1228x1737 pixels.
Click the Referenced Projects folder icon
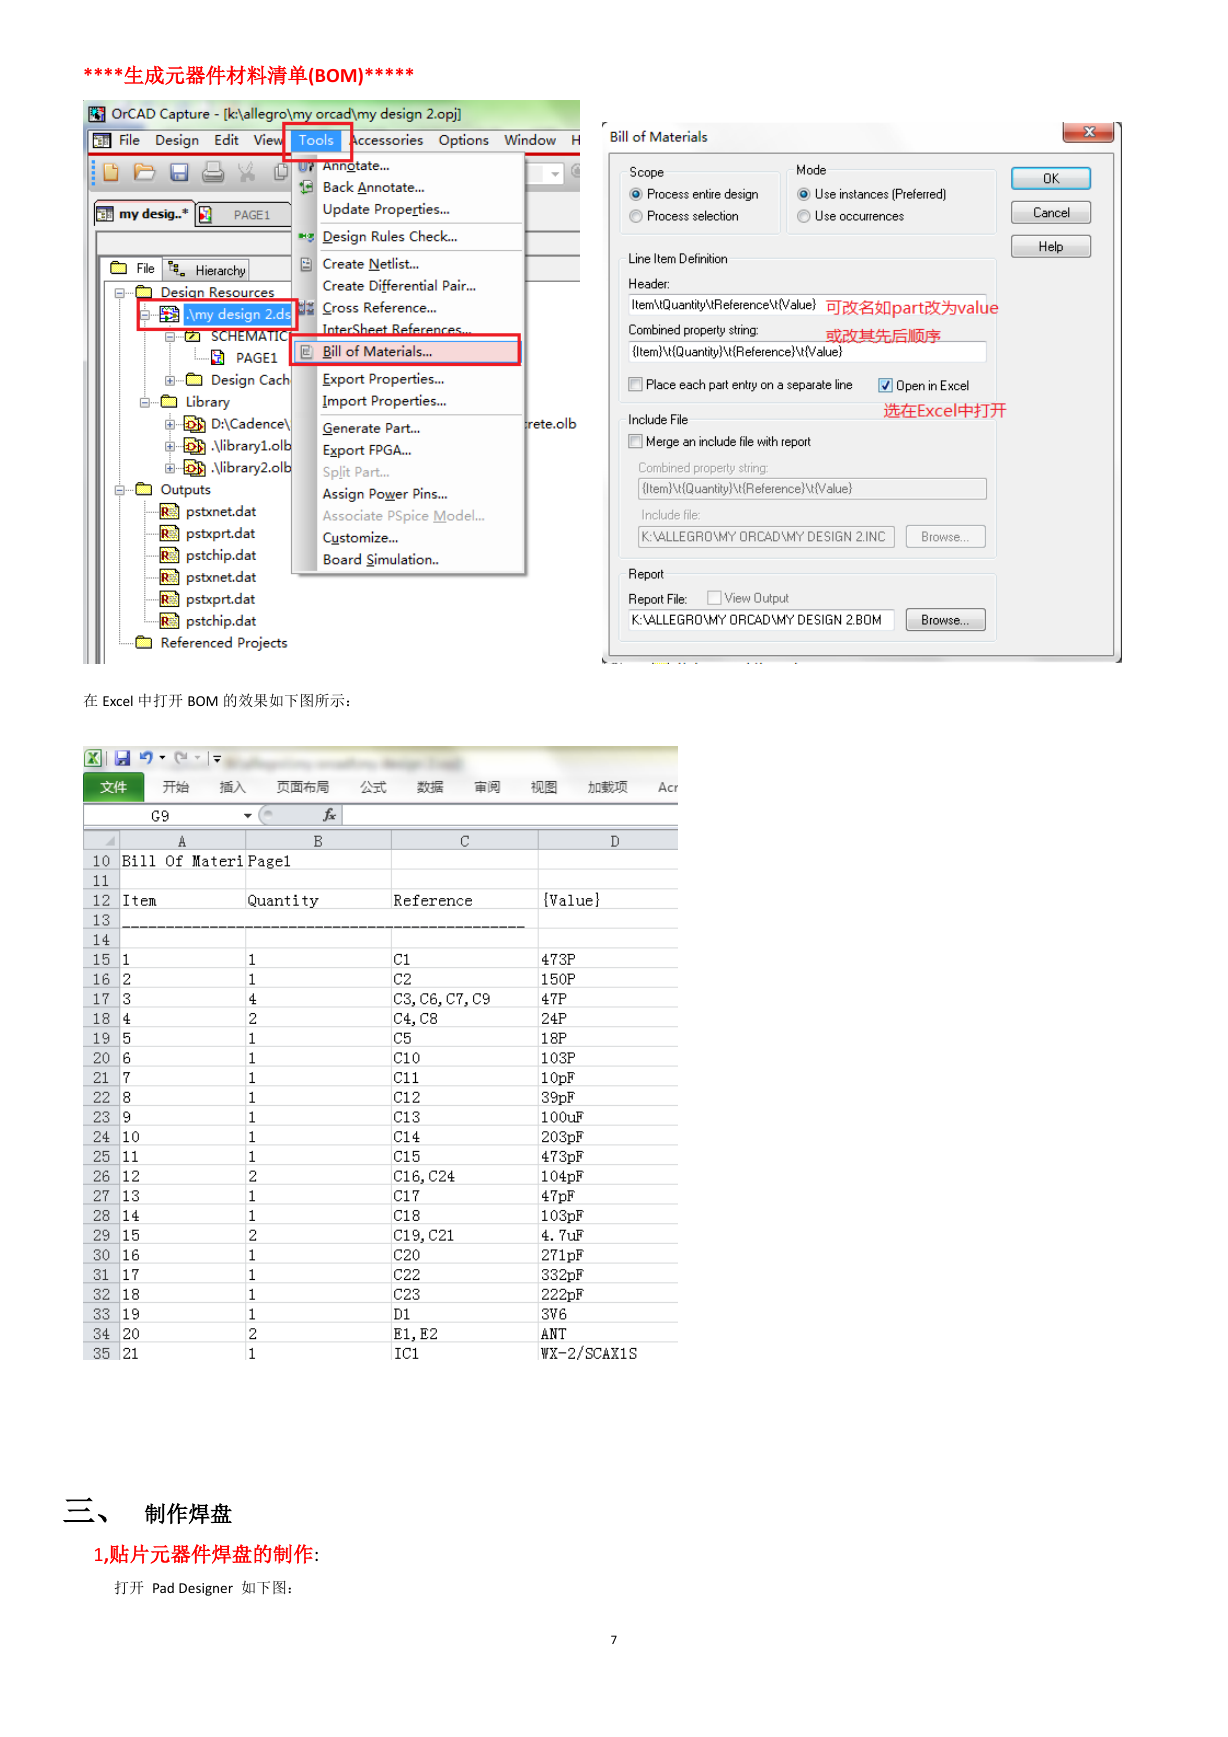[x=144, y=642]
